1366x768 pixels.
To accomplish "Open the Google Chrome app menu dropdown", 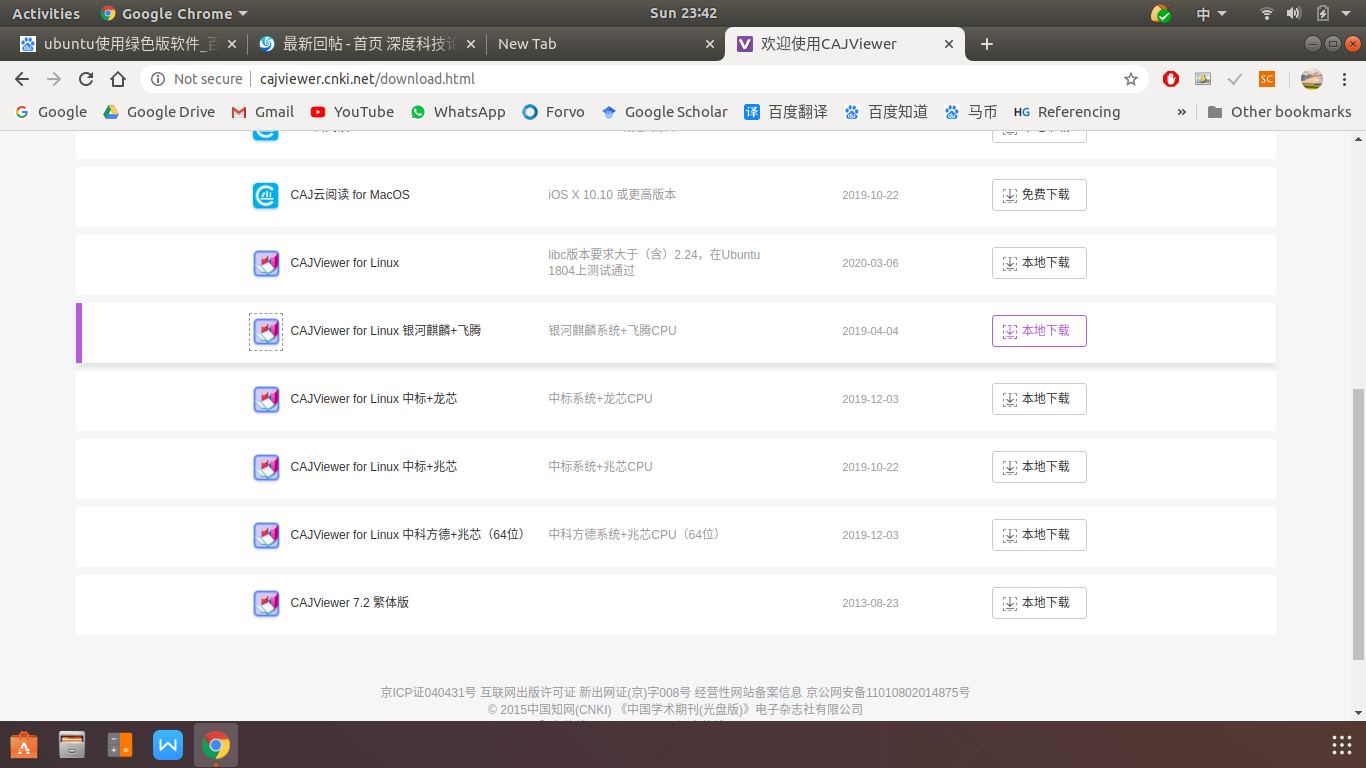I will (174, 14).
